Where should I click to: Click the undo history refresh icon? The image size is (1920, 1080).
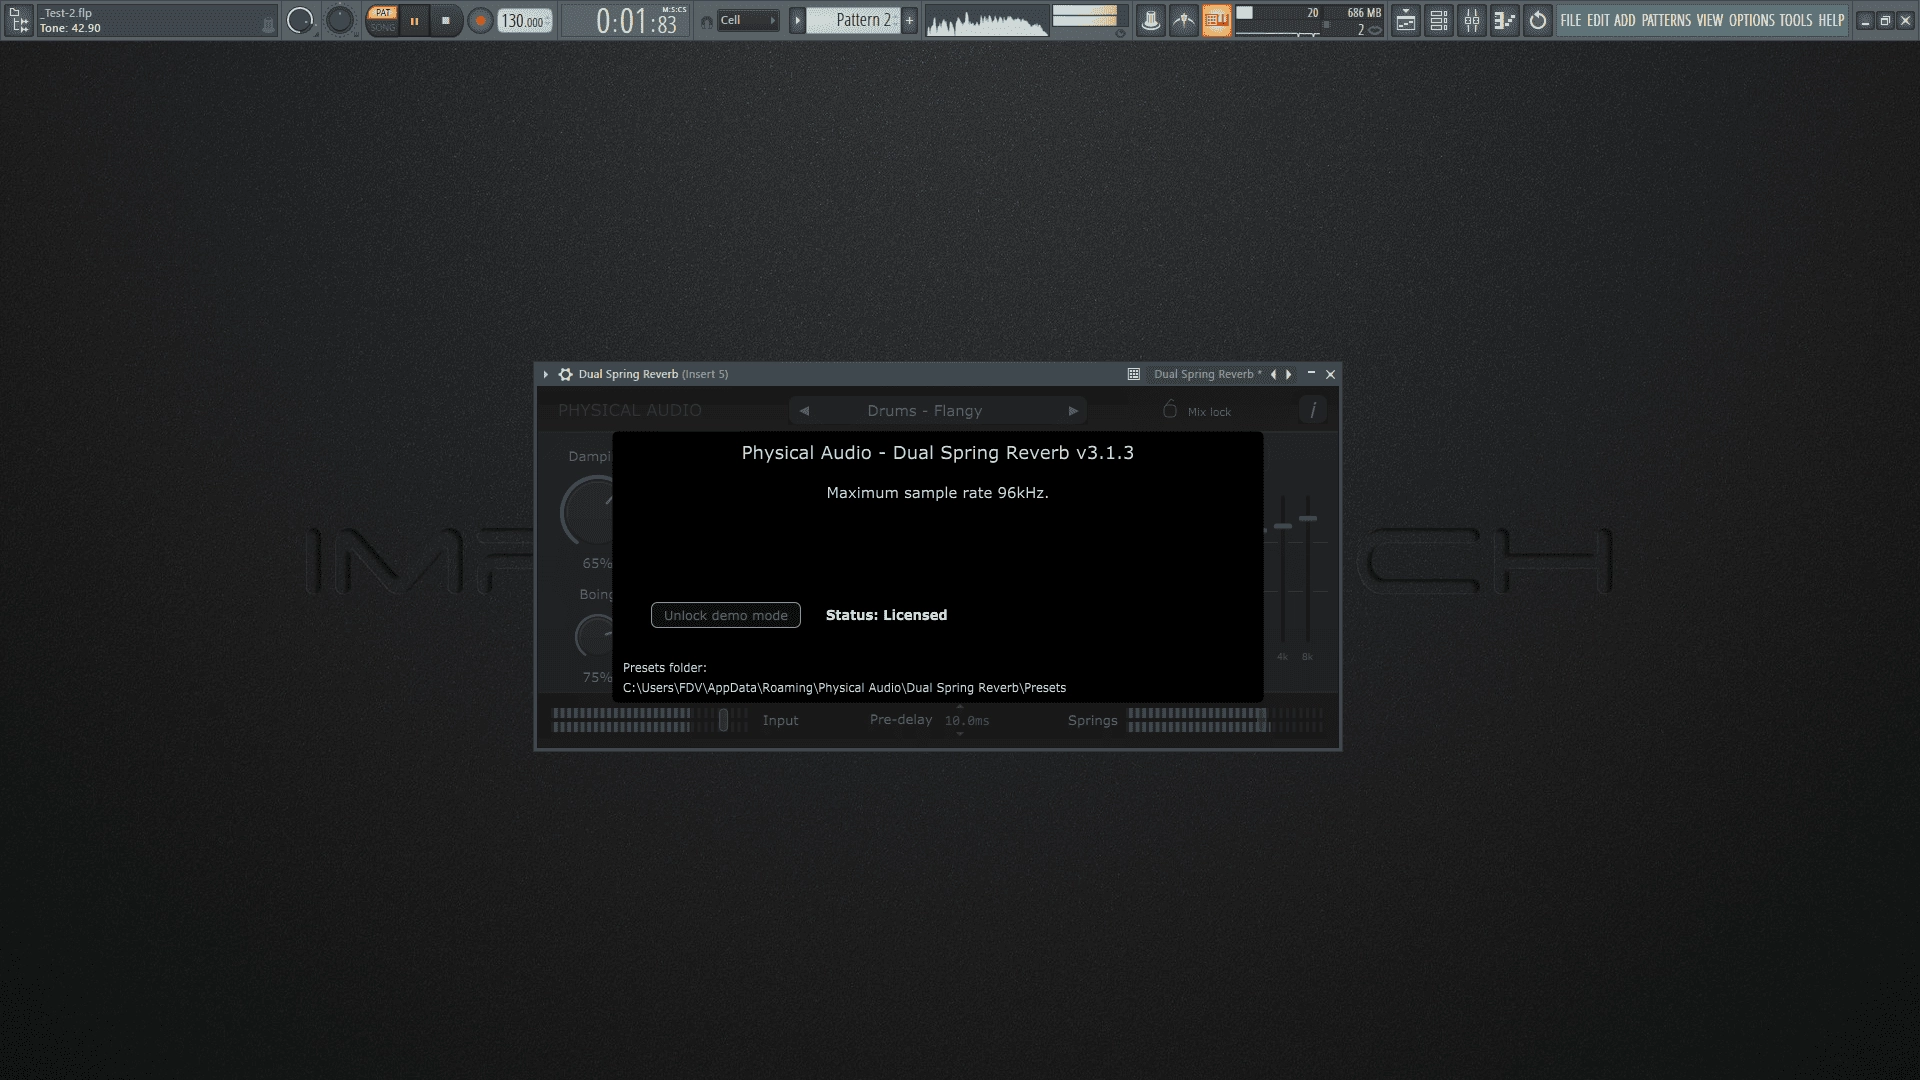click(1538, 20)
